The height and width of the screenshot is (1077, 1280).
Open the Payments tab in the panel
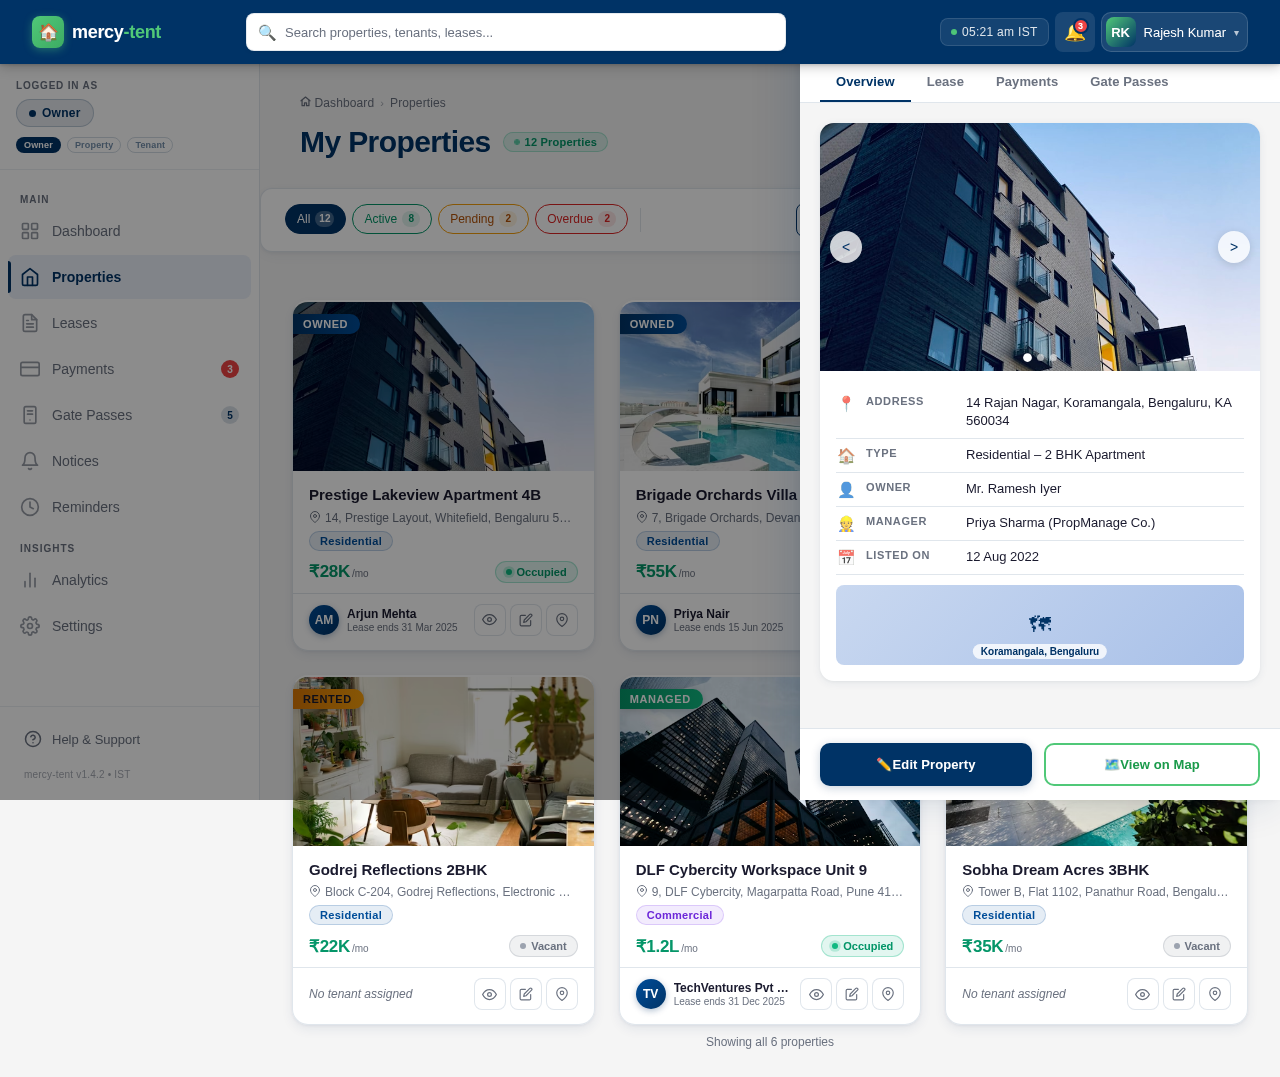[1024, 80]
